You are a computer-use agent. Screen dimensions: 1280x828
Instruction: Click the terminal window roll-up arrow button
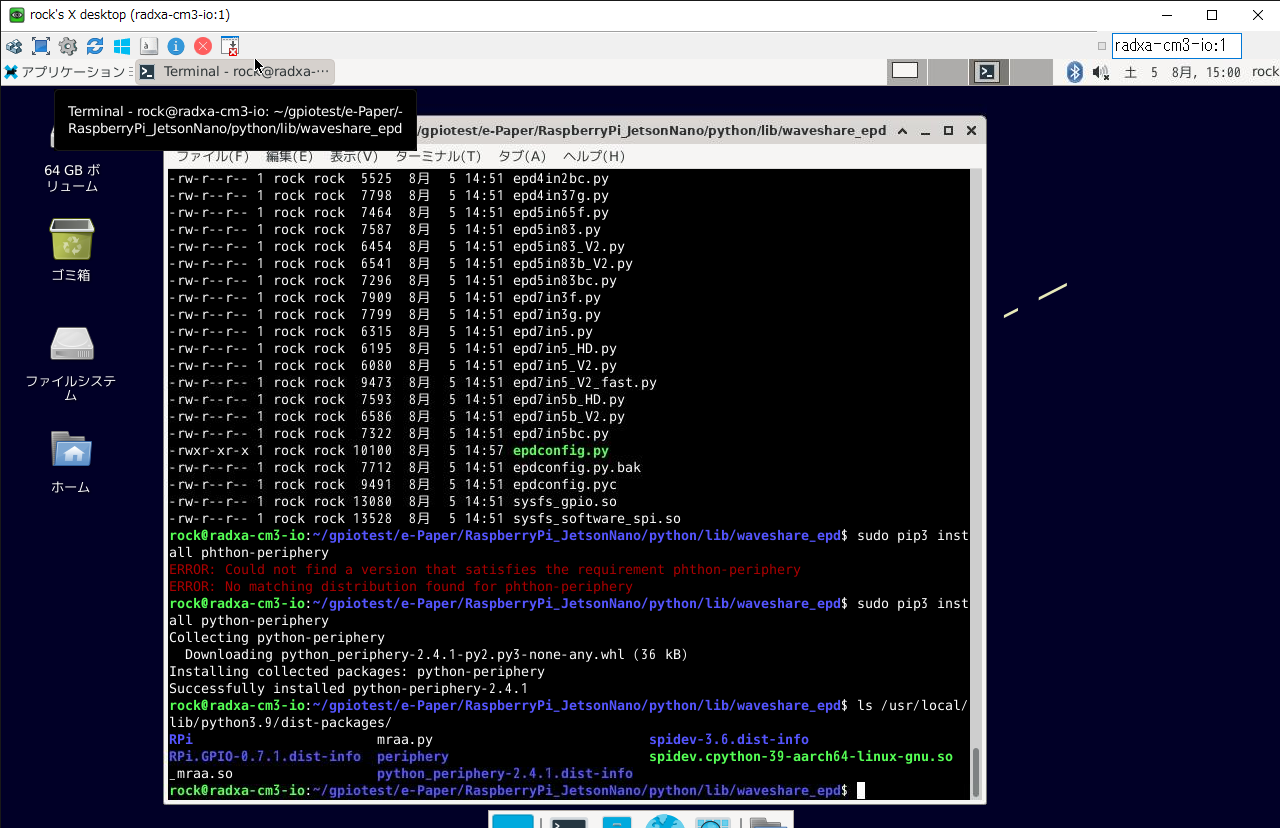point(902,131)
